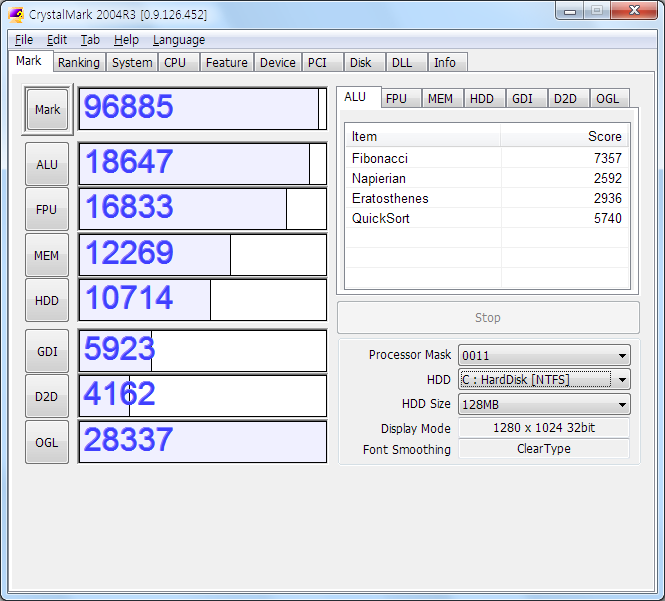
Task: Switch to the Ranking tab
Action: (x=79, y=62)
